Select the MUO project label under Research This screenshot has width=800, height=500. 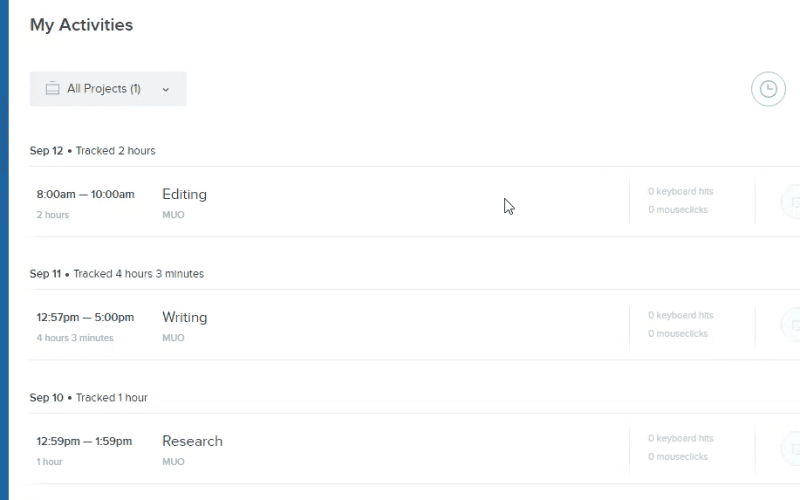point(173,462)
